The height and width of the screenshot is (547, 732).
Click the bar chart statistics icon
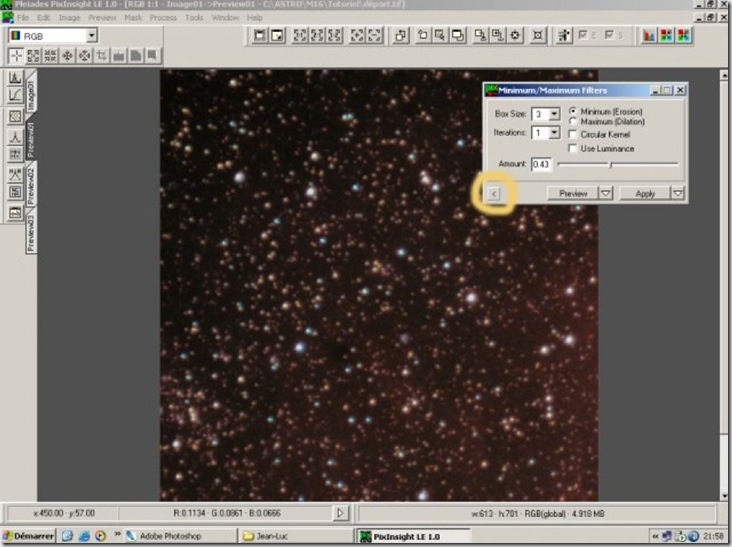(x=649, y=35)
